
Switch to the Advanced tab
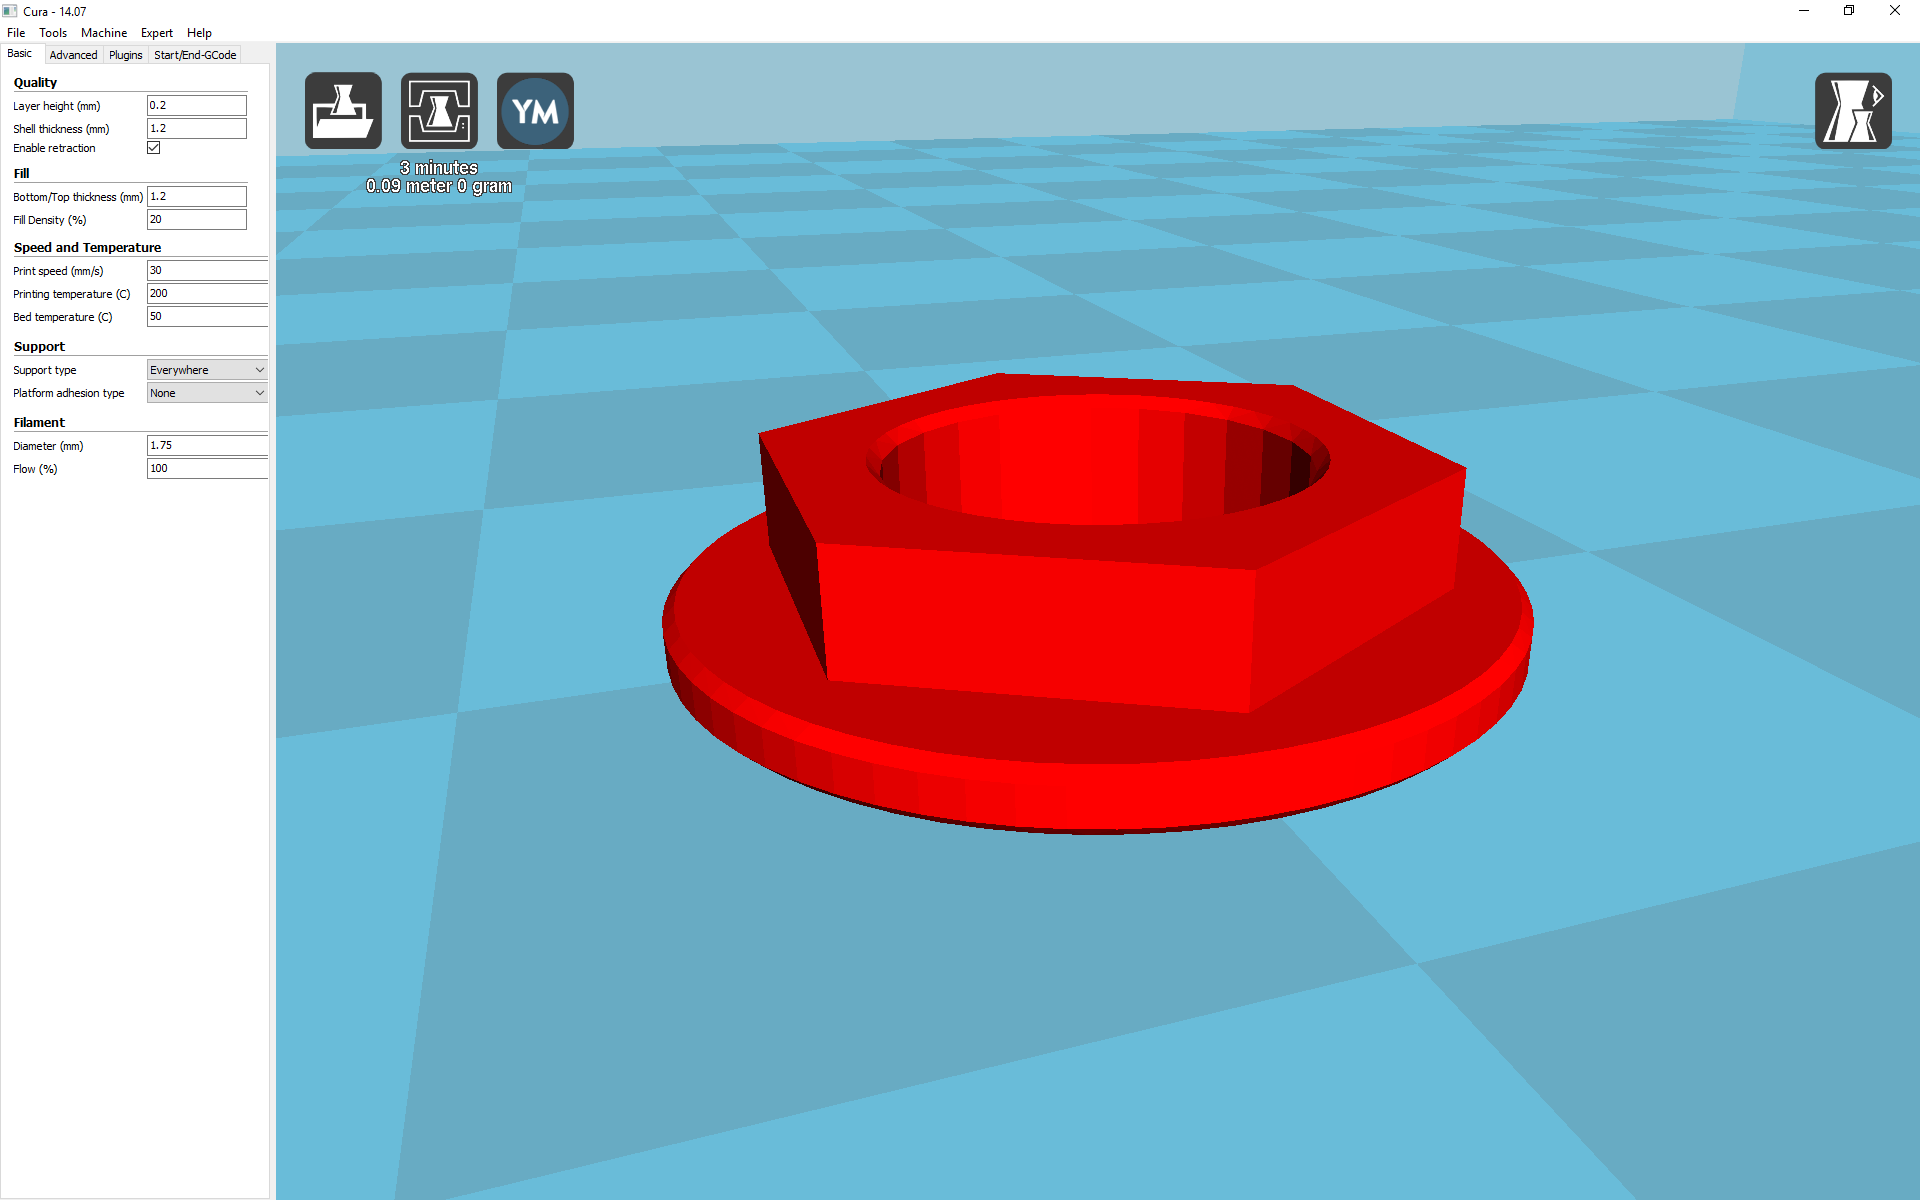point(73,55)
